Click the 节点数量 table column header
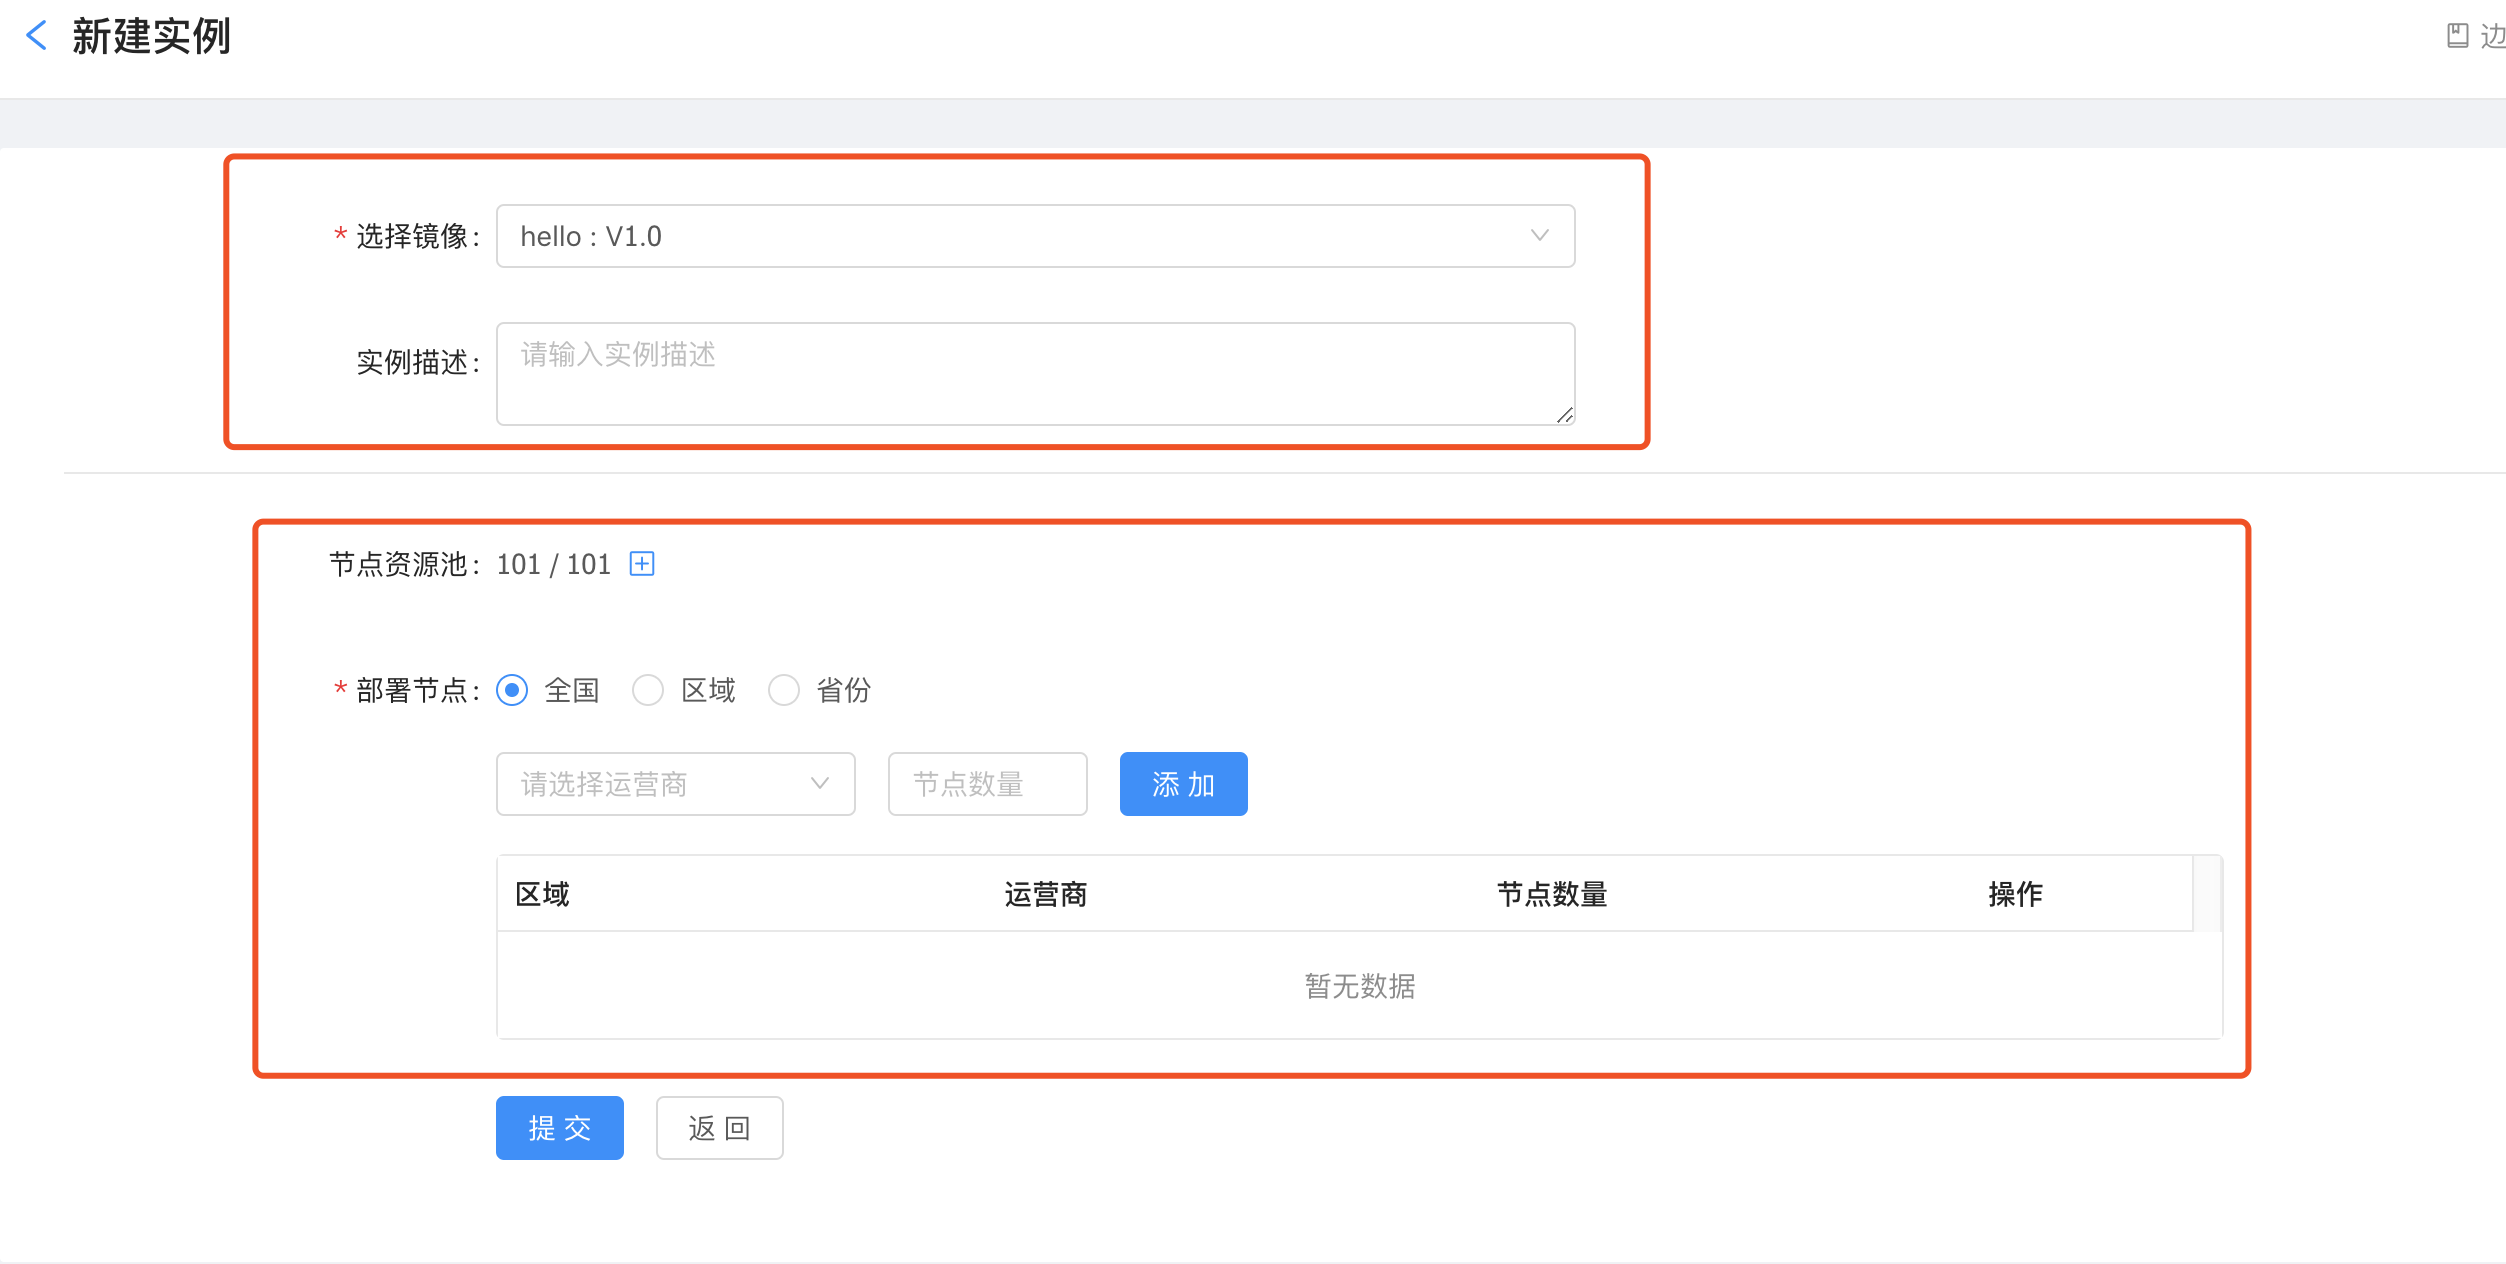Viewport: 2506px width, 1264px height. (x=1551, y=894)
